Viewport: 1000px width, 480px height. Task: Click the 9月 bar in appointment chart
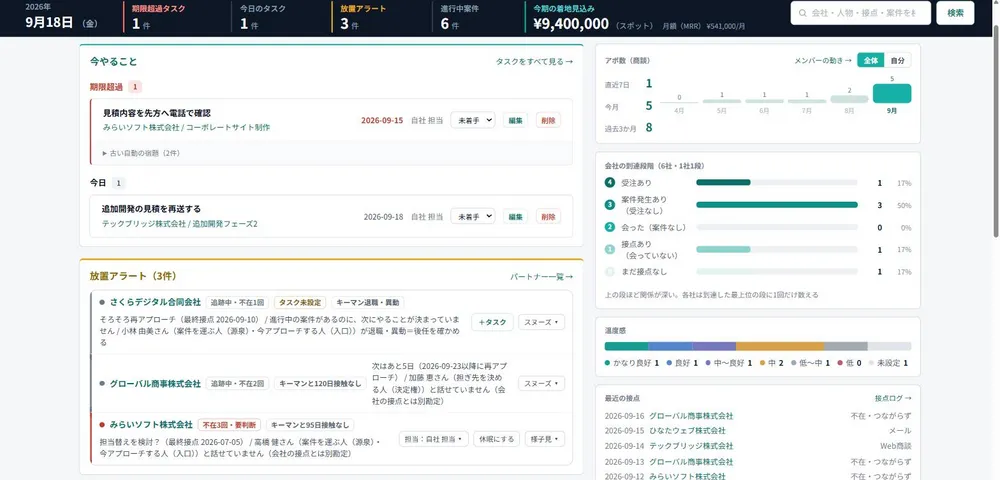(x=892, y=93)
